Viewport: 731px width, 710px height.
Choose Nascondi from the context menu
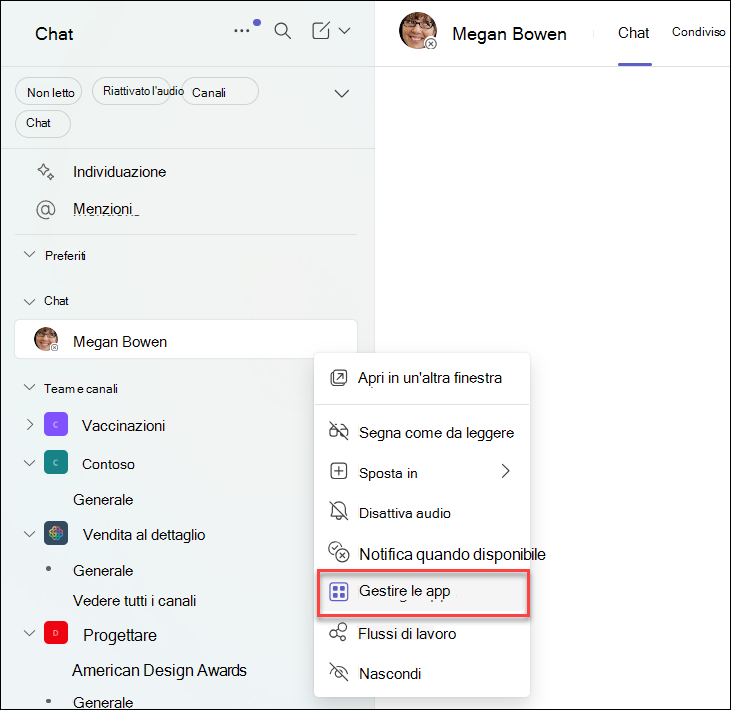coord(422,674)
